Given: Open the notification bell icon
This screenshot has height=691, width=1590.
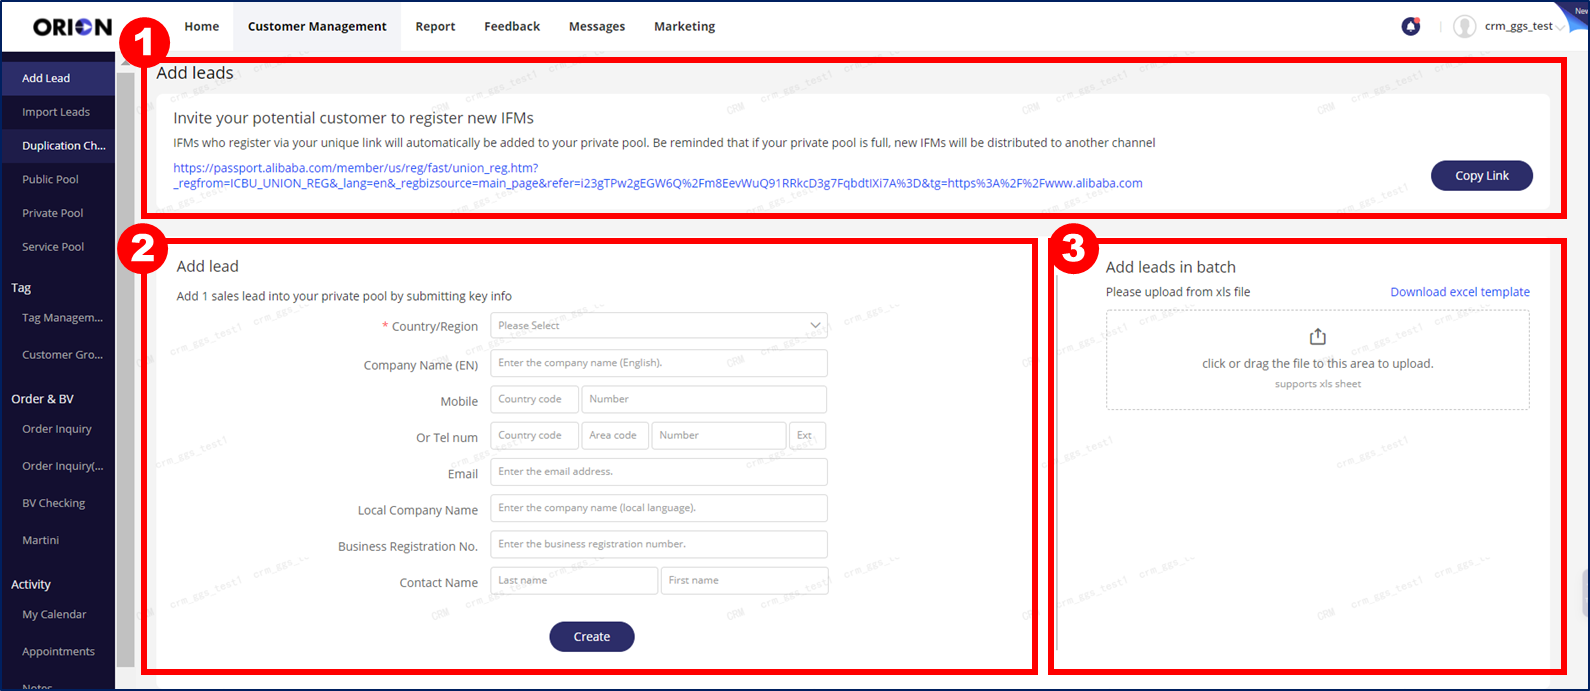Looking at the screenshot, I should pos(1411,27).
